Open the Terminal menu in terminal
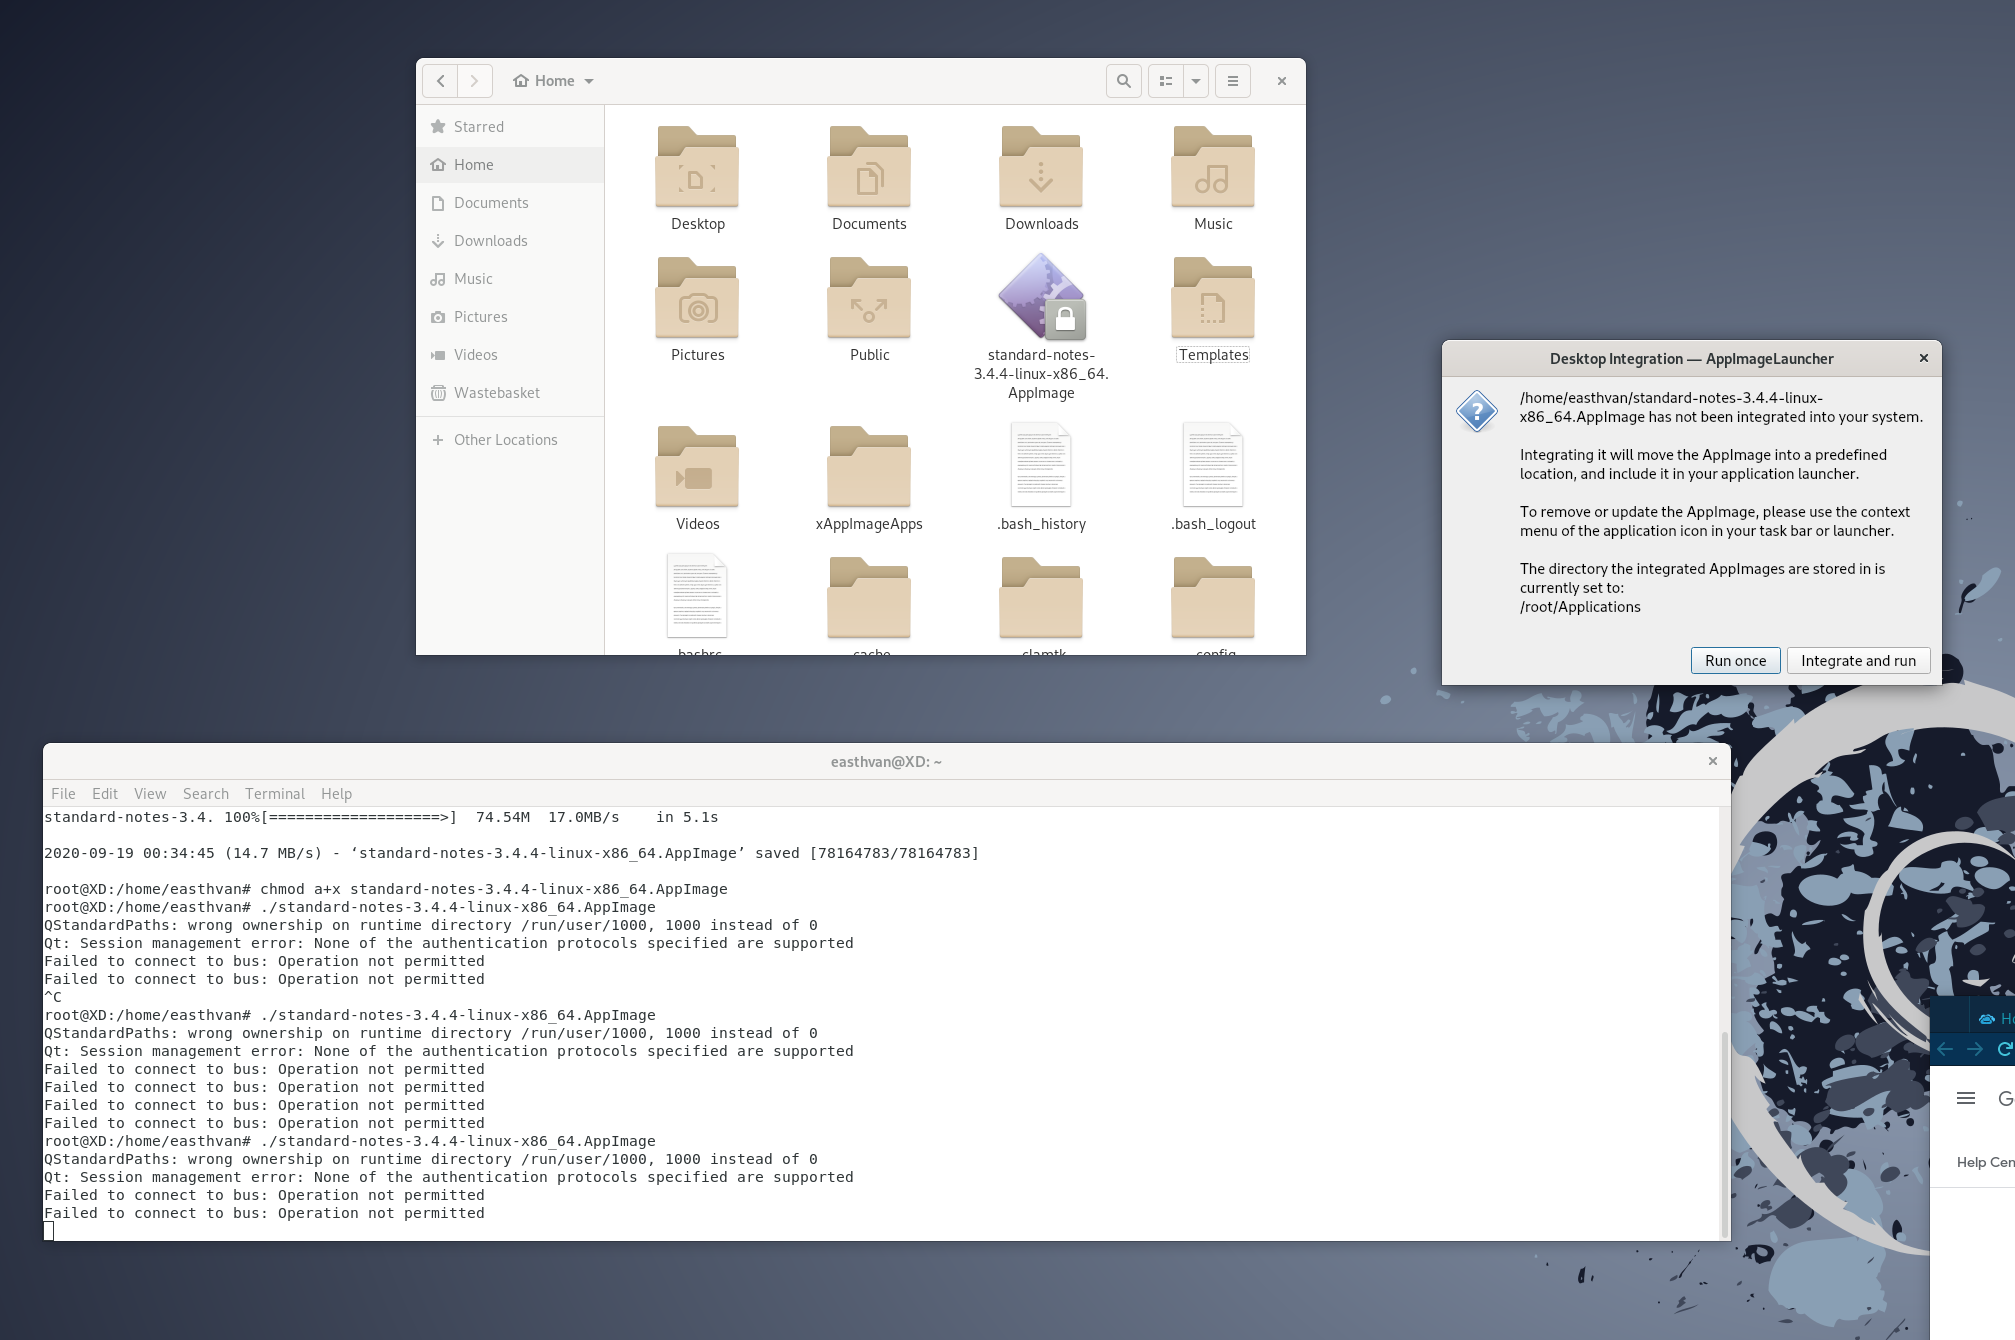 [x=275, y=794]
